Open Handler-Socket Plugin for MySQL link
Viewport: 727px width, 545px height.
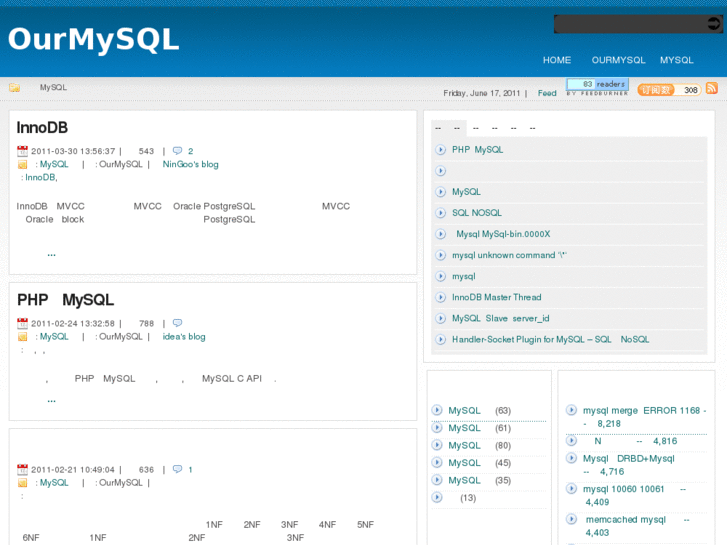click(x=550, y=340)
